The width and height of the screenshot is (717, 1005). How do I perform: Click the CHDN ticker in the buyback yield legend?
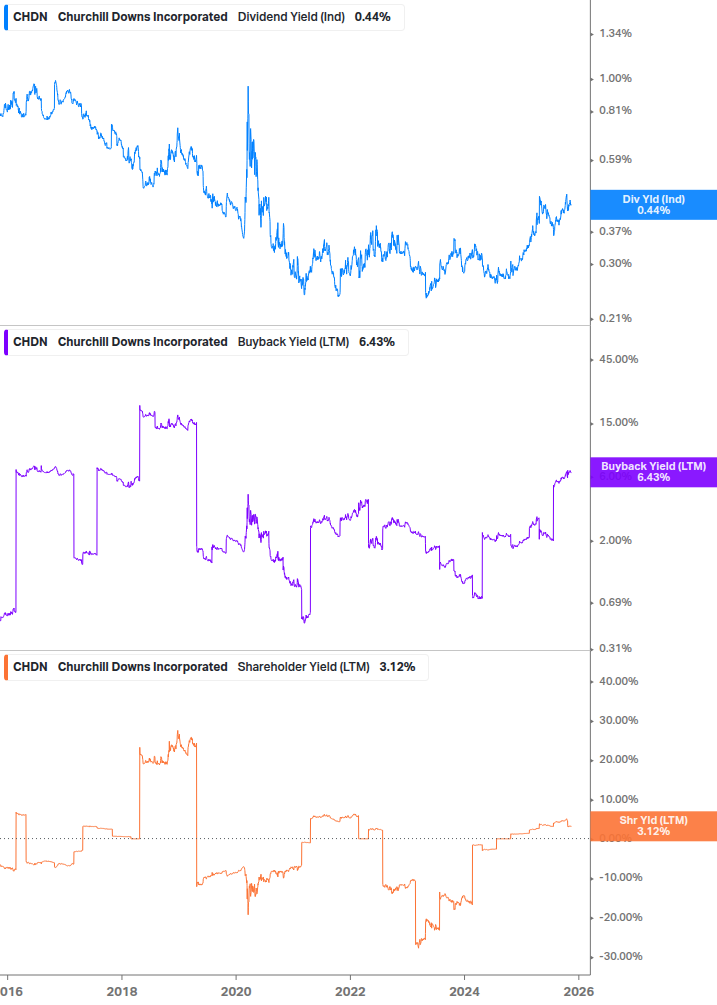(x=30, y=342)
